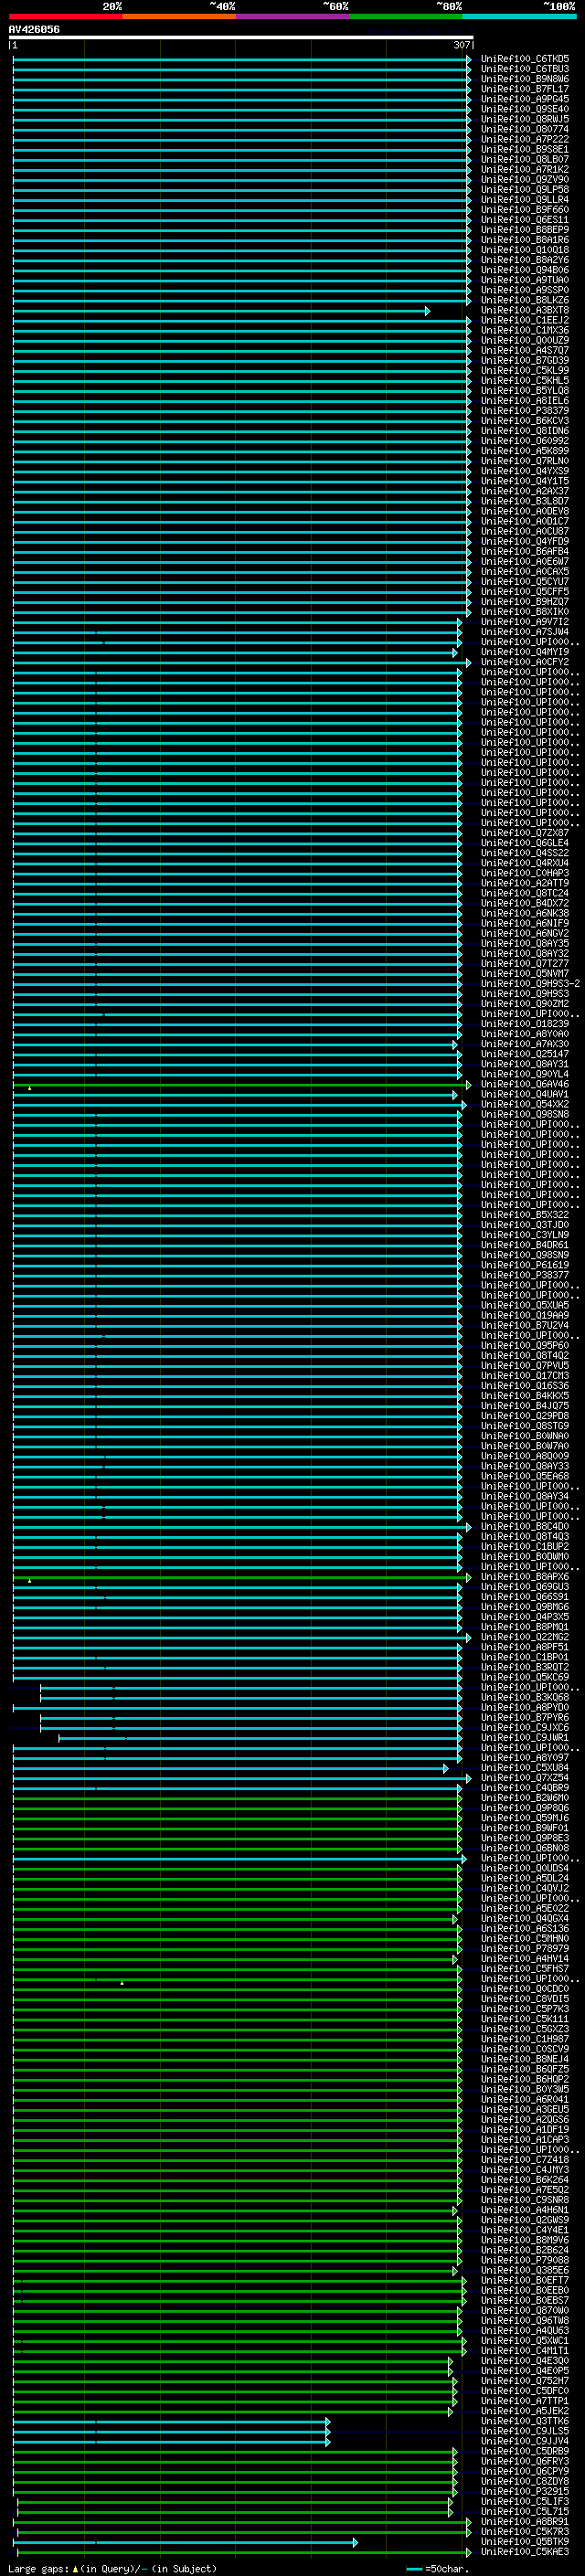This screenshot has width=585, height=2576.
Task: Select hit label UniRef100_A8BR91
Action: click(525, 2521)
